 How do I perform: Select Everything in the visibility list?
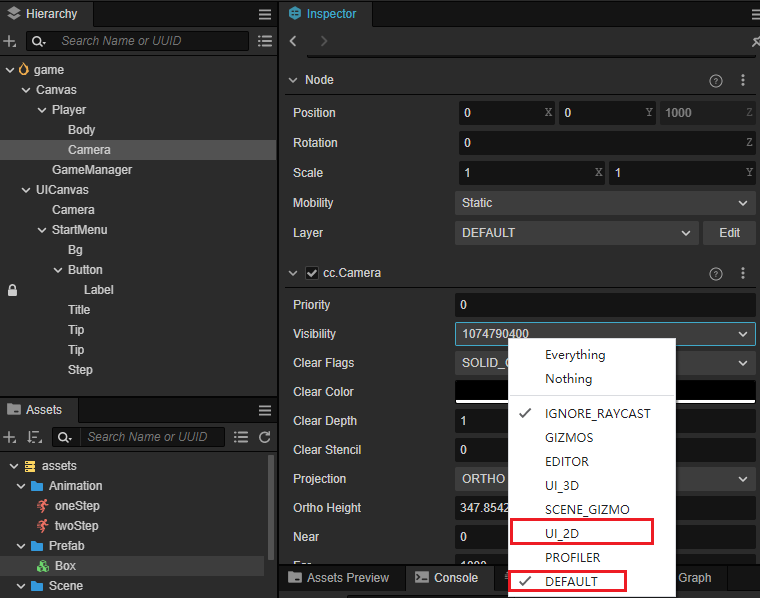pos(575,355)
